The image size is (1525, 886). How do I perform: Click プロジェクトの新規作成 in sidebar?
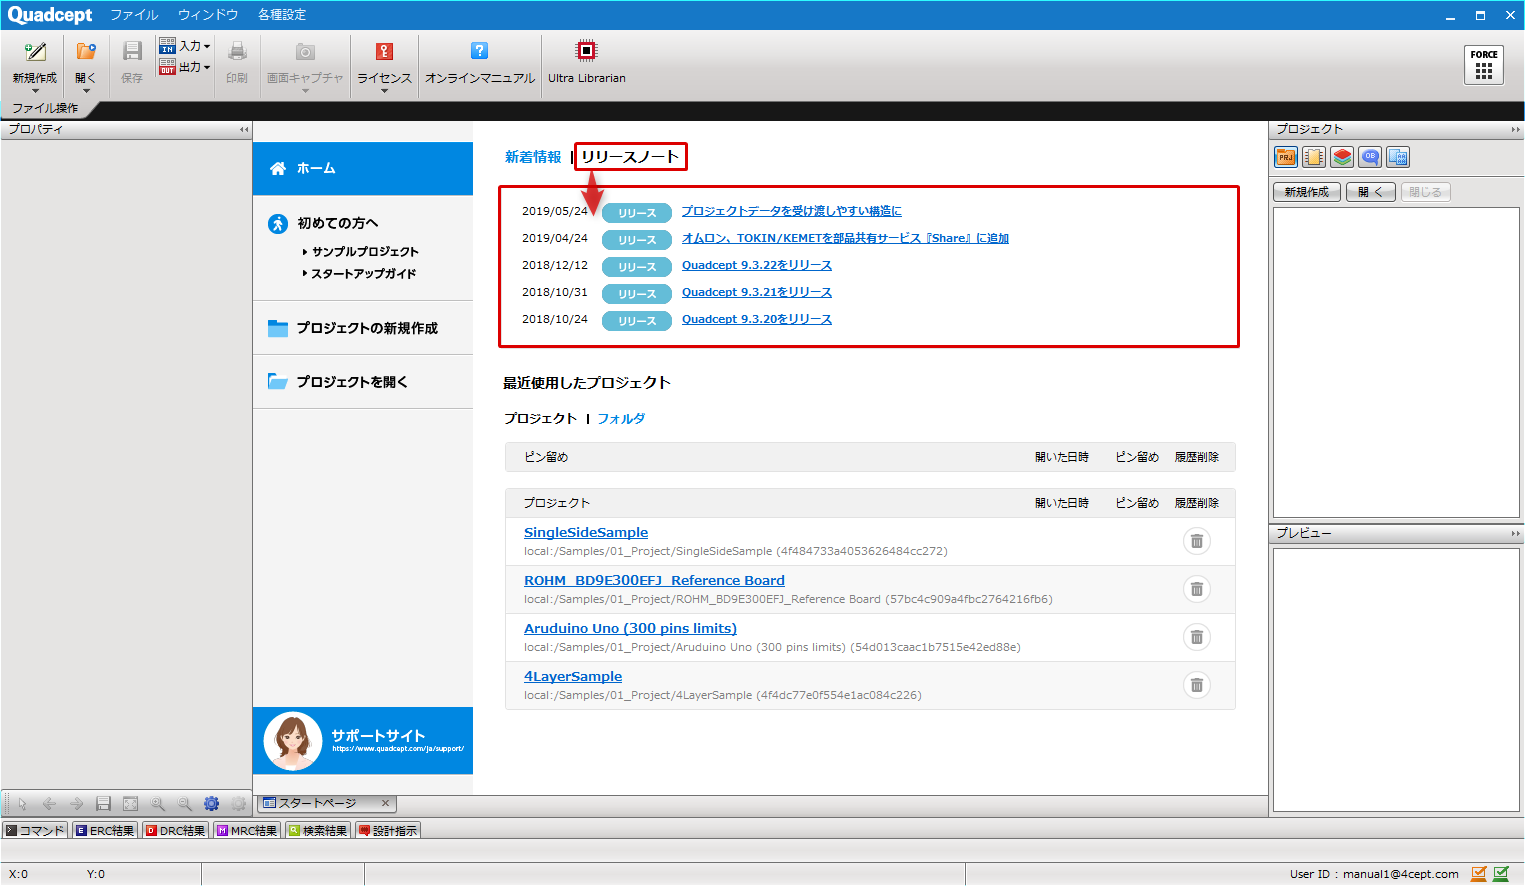(363, 328)
